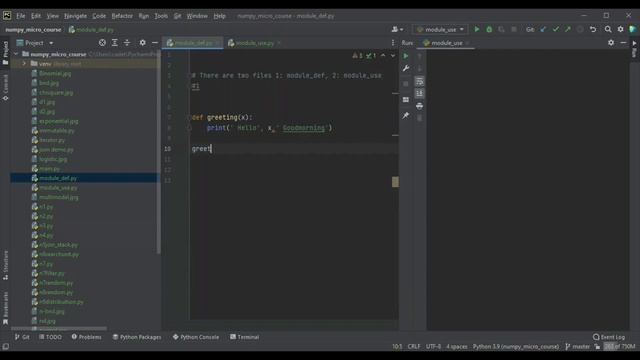This screenshot has height=360, width=640.
Task: Click the restore layout icon in Run panel
Action: tap(406, 100)
